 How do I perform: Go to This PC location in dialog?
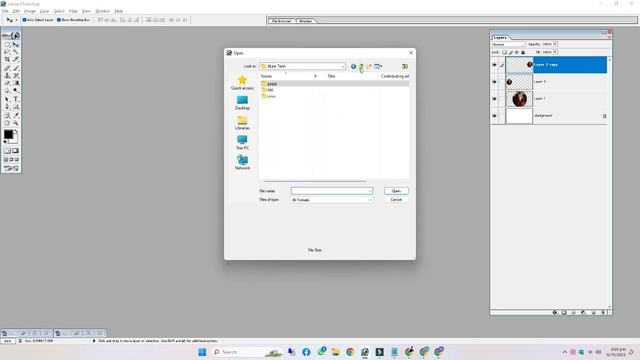242,143
